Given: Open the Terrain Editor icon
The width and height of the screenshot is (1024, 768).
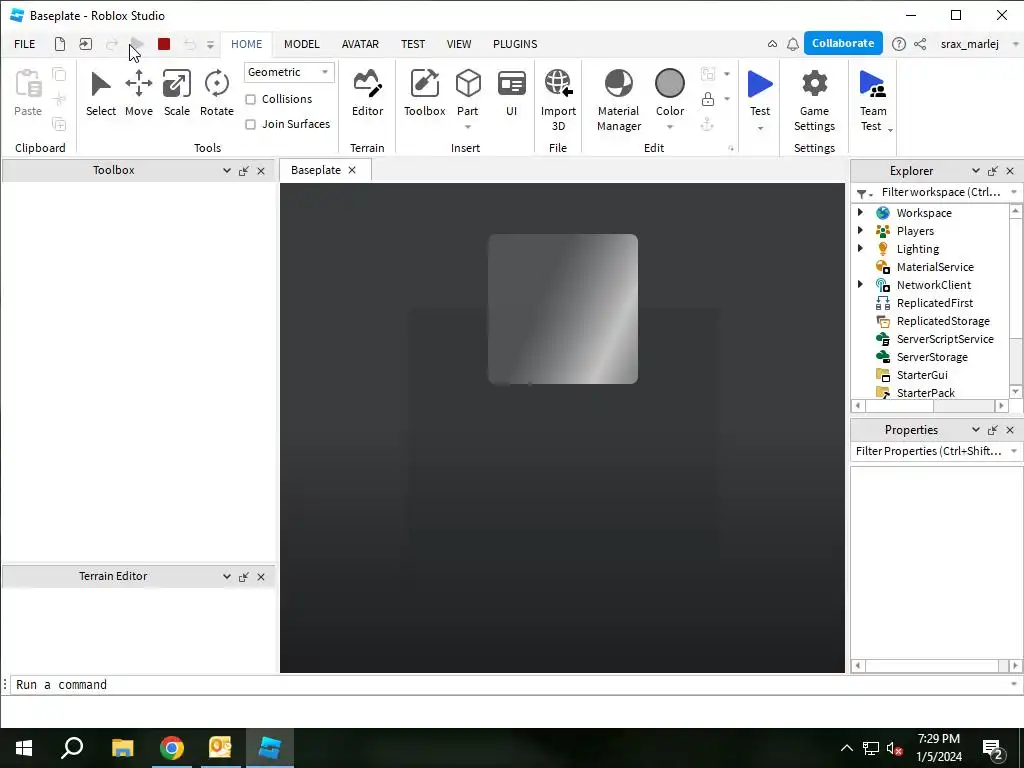Looking at the screenshot, I should click(x=367, y=84).
